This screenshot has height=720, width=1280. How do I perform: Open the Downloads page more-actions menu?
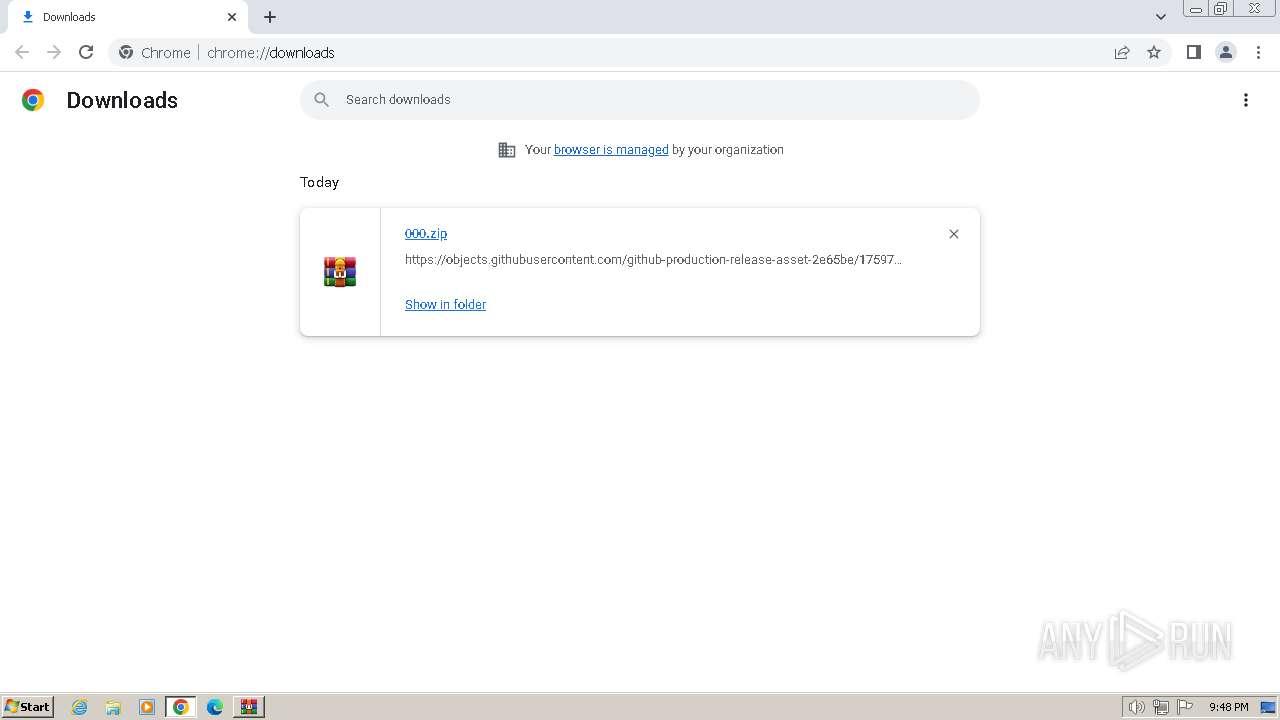pyautogui.click(x=1246, y=100)
